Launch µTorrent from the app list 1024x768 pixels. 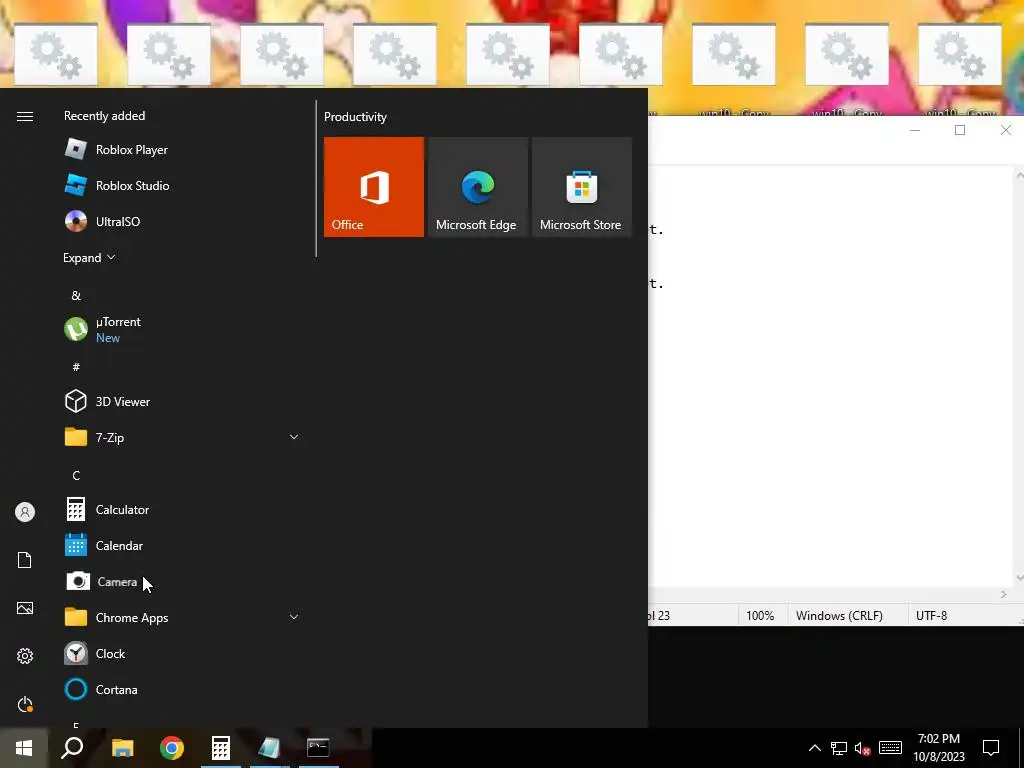click(181, 329)
